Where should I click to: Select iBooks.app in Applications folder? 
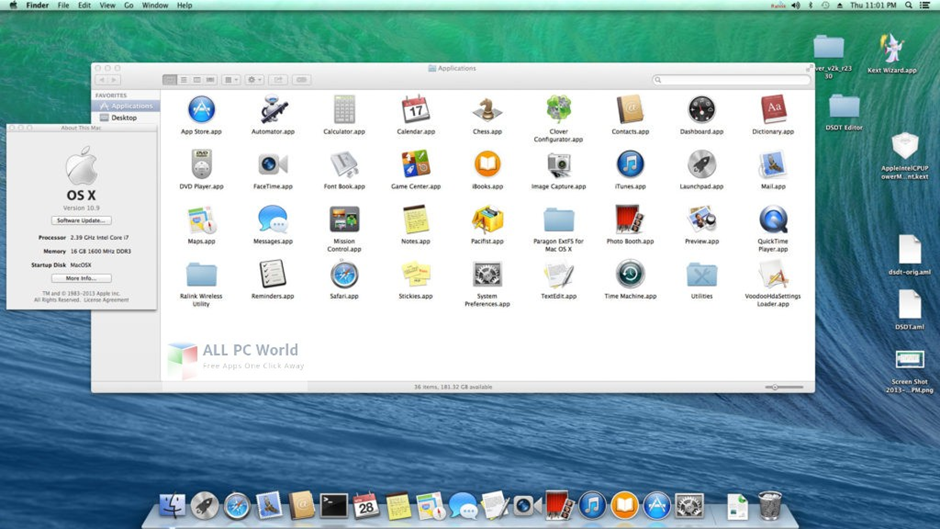(487, 164)
